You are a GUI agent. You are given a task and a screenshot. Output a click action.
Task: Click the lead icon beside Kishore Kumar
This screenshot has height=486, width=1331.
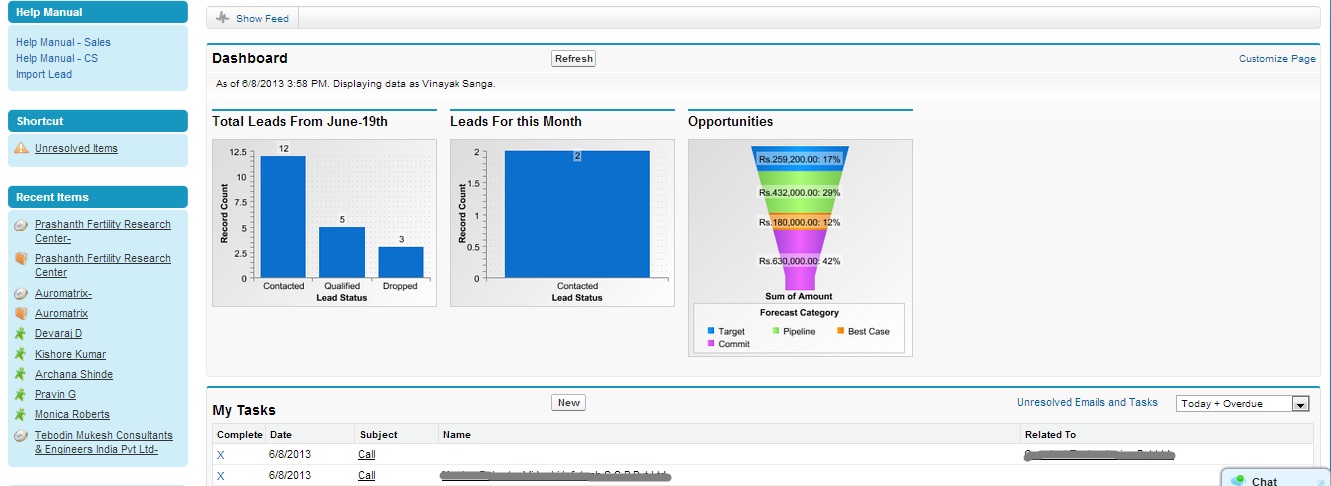[x=21, y=354]
